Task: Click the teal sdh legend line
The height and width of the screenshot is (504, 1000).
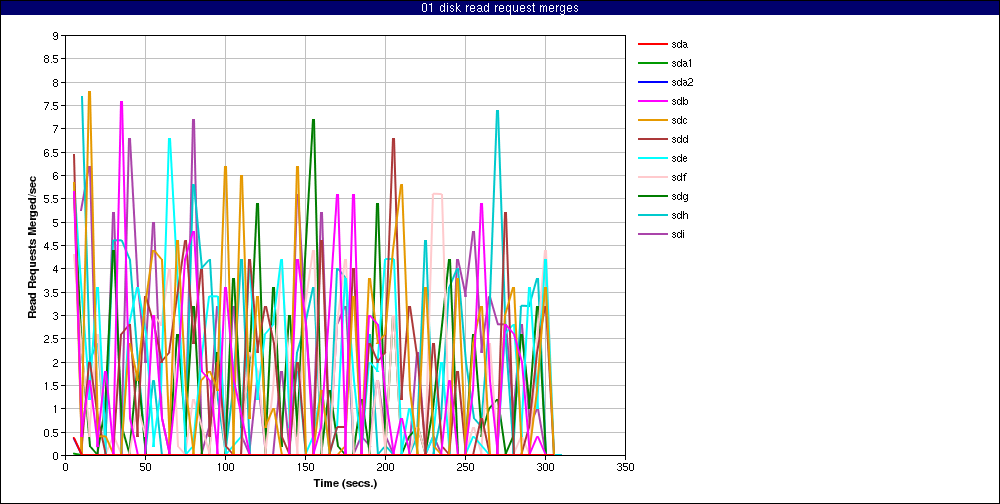Action: [651, 216]
